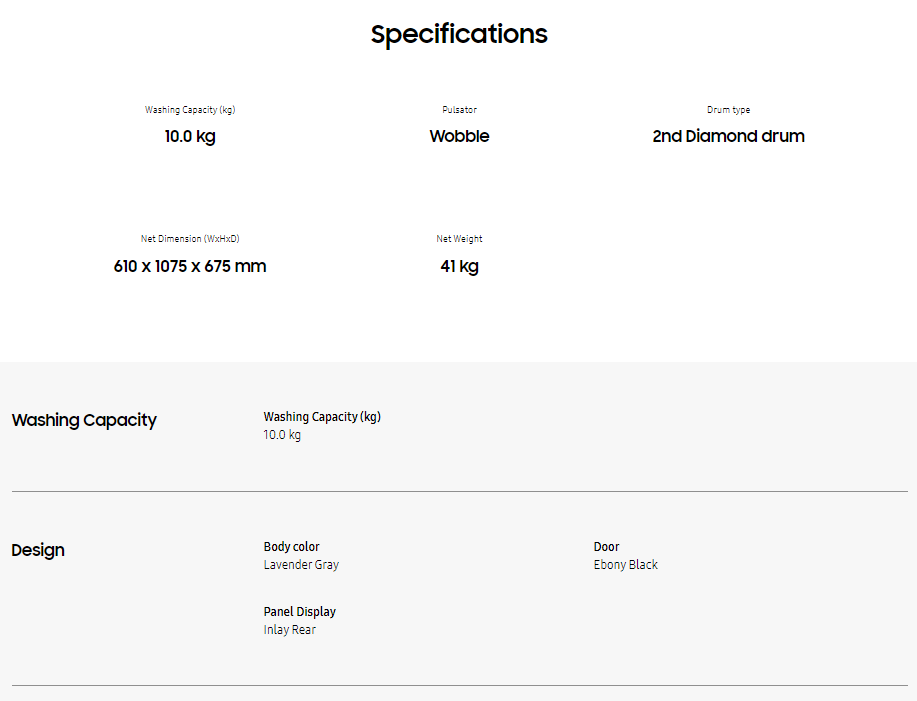Screen dimensions: 917x701
Task: Select the 610 x 1075 x 675 mm value
Action: 190,266
